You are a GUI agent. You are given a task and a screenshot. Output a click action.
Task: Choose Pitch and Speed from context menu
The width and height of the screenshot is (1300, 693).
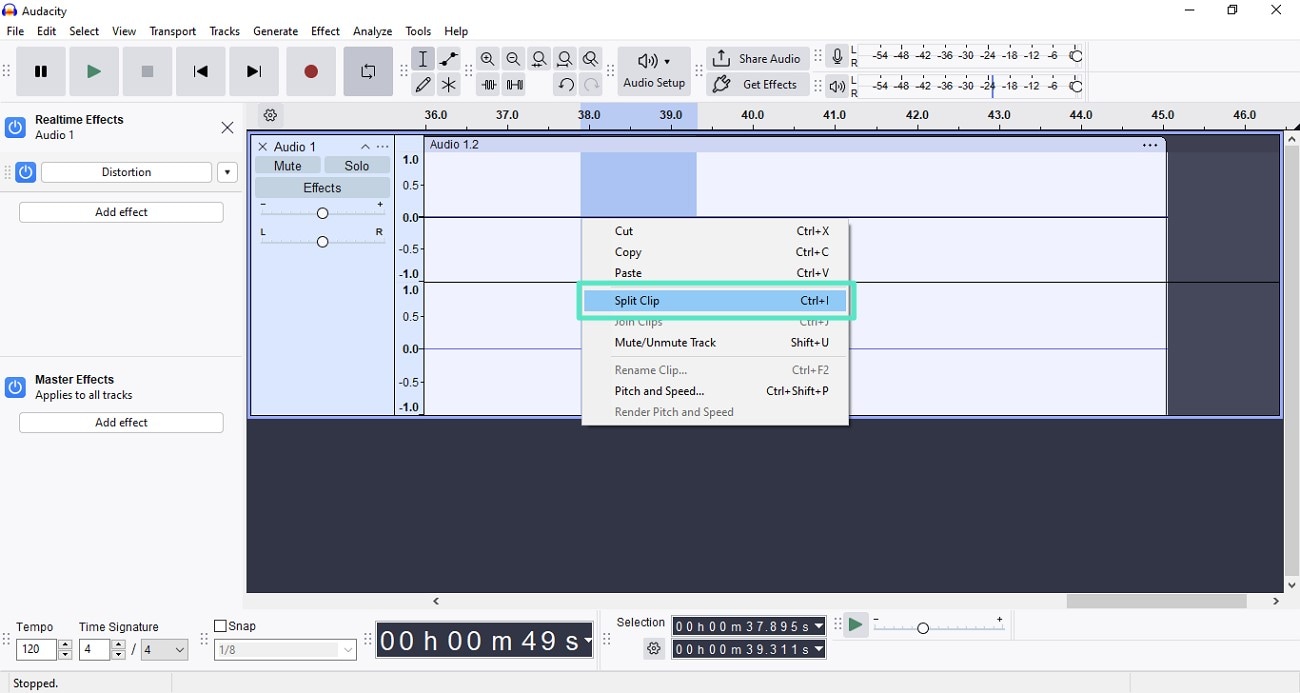[716, 391]
